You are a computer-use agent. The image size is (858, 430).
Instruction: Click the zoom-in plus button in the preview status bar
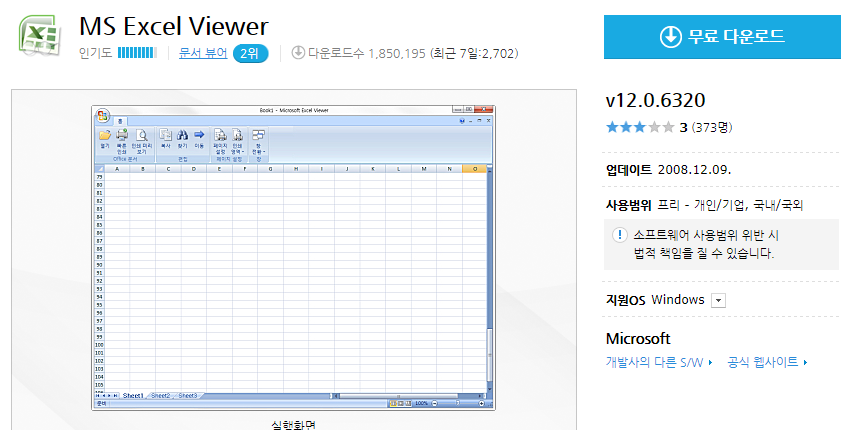[x=482, y=403]
